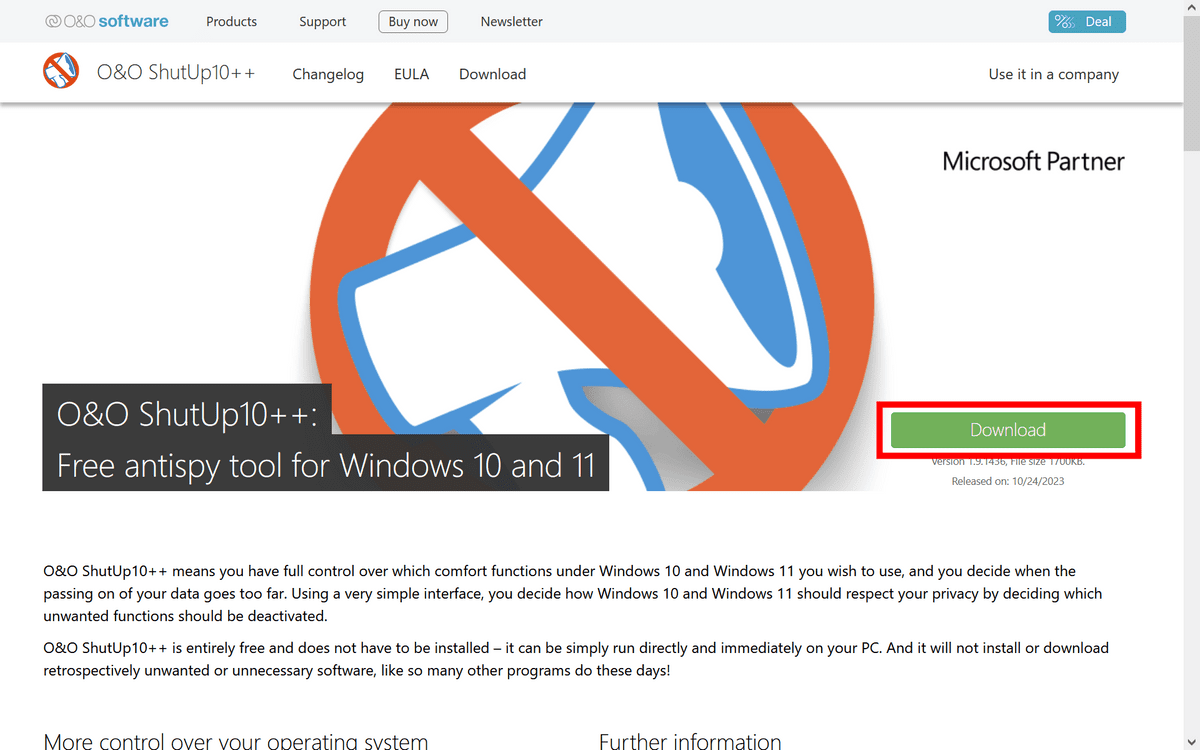Click the Further information heading
Screen dimensions: 1200x750
(690, 741)
